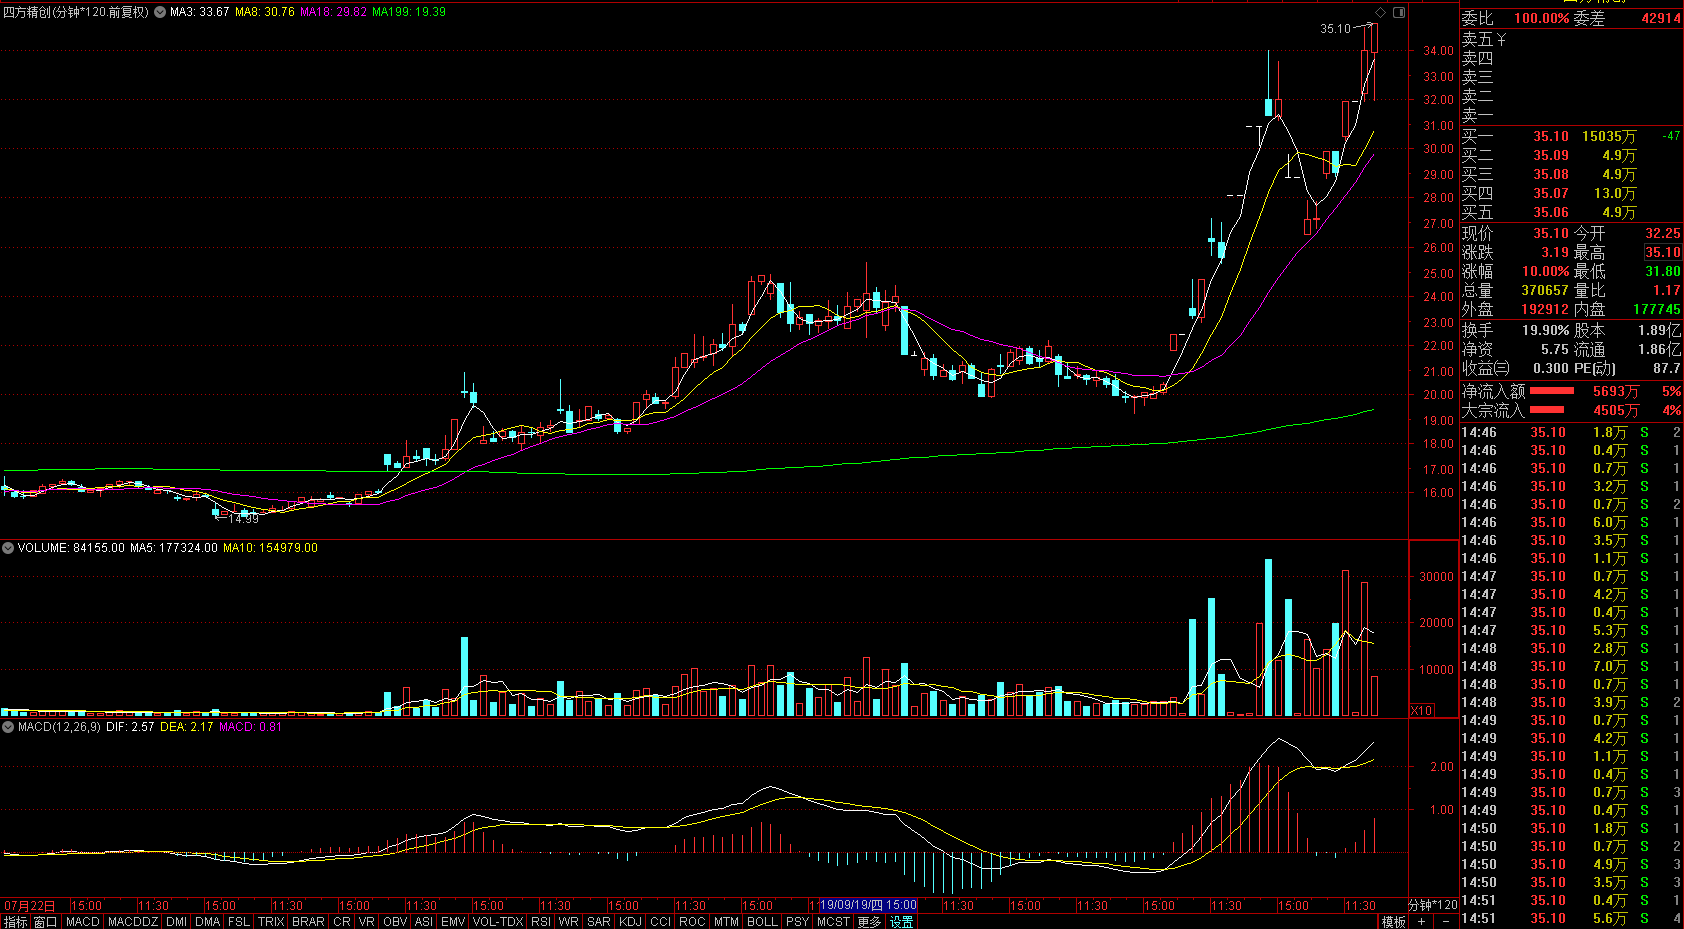Click the X10 volume scale label

(x=1422, y=710)
